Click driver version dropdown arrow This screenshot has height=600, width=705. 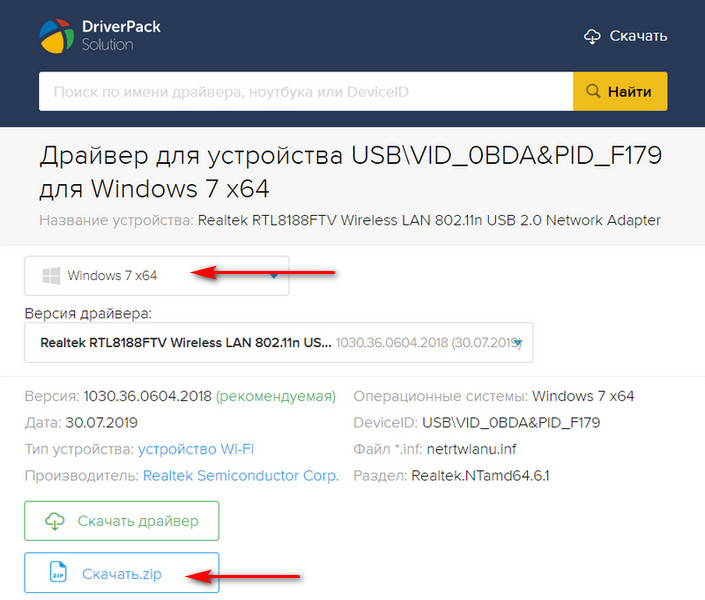518,343
